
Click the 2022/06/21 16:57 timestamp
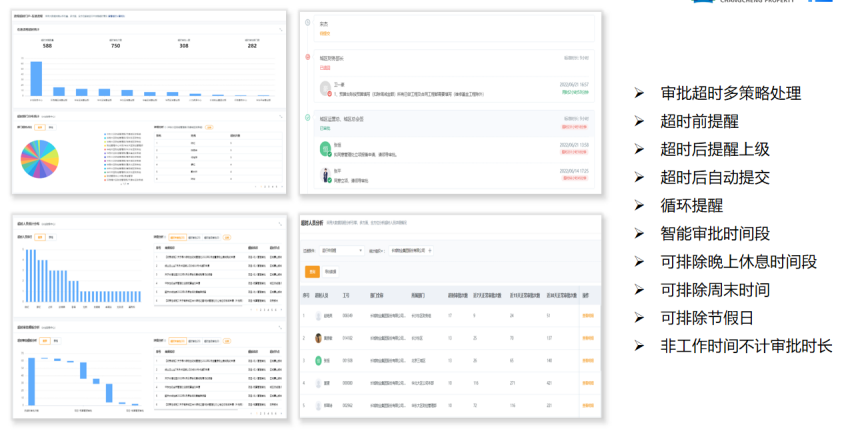tap(574, 84)
